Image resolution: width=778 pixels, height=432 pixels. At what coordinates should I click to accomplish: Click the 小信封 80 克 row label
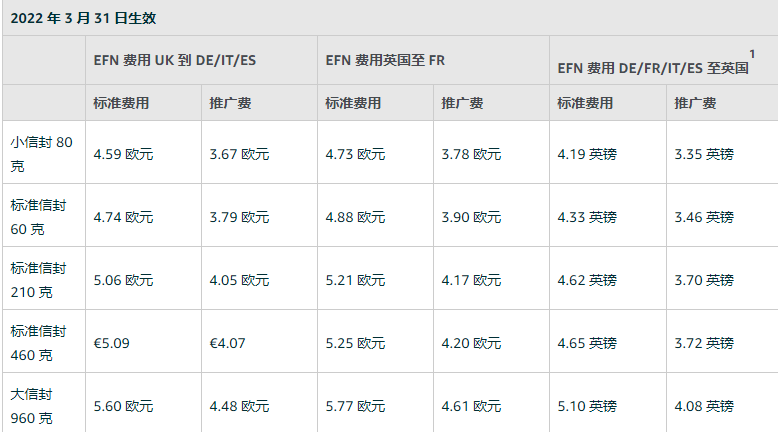[42, 153]
